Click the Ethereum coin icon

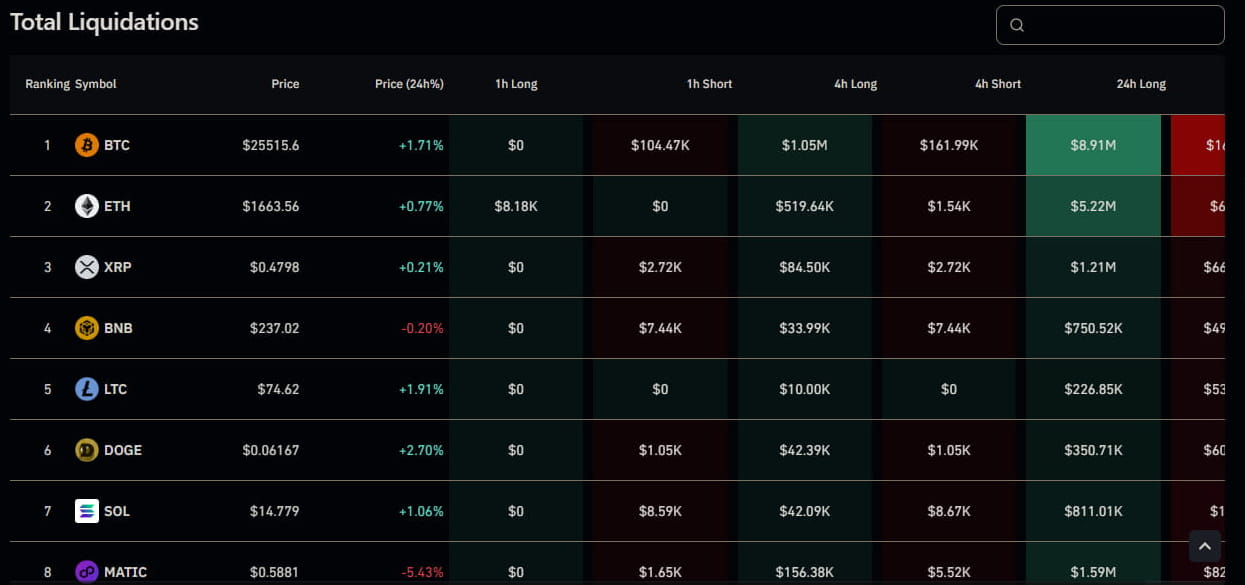pyautogui.click(x=87, y=206)
